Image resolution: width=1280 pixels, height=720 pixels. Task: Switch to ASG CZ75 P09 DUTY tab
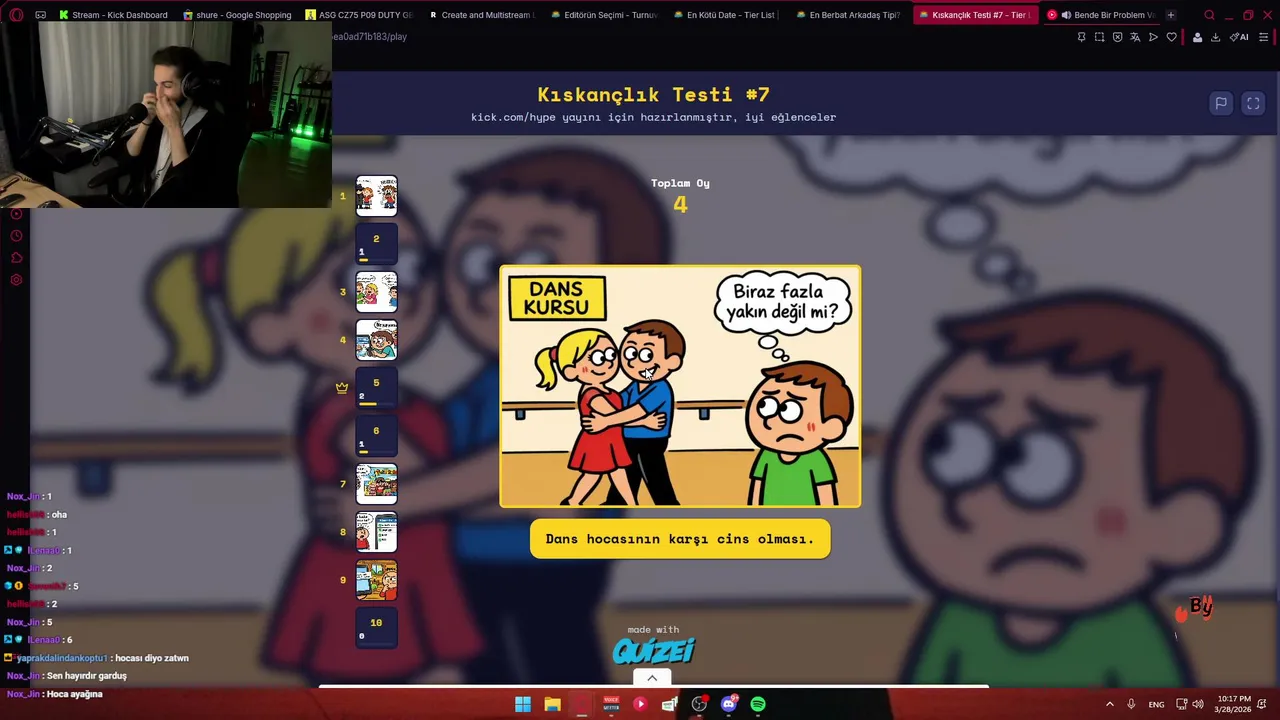(x=359, y=15)
